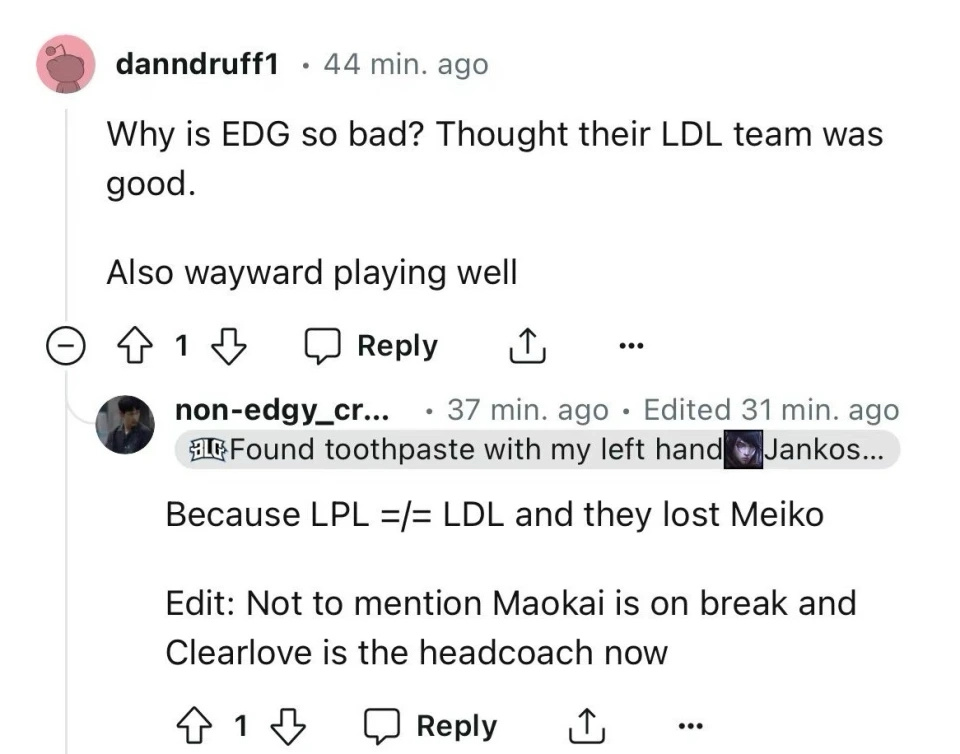Open the overflow menu on non-edgy_cr's reply

coord(689,723)
